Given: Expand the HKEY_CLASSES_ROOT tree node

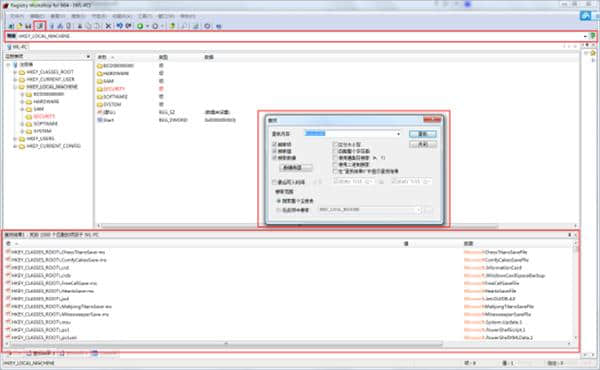Looking at the screenshot, I should (15, 72).
